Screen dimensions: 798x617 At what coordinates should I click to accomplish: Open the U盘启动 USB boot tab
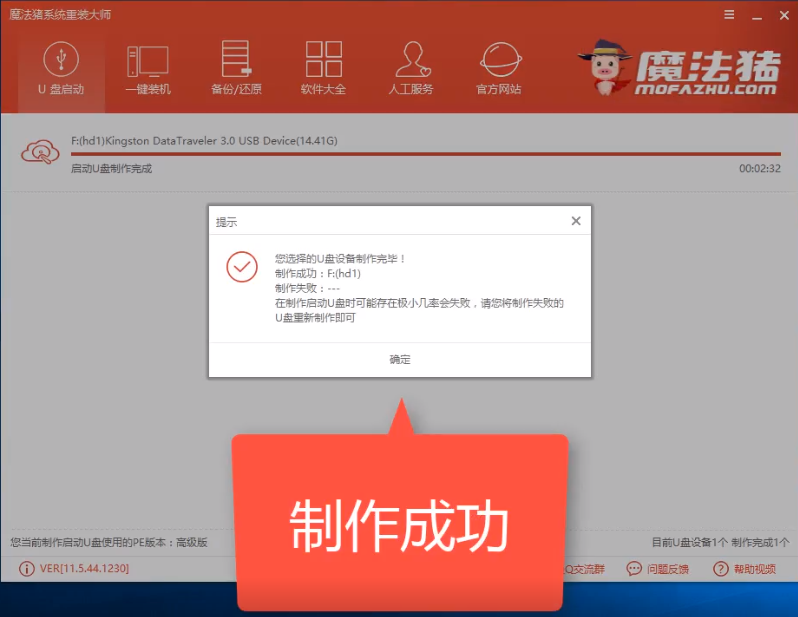[60, 68]
